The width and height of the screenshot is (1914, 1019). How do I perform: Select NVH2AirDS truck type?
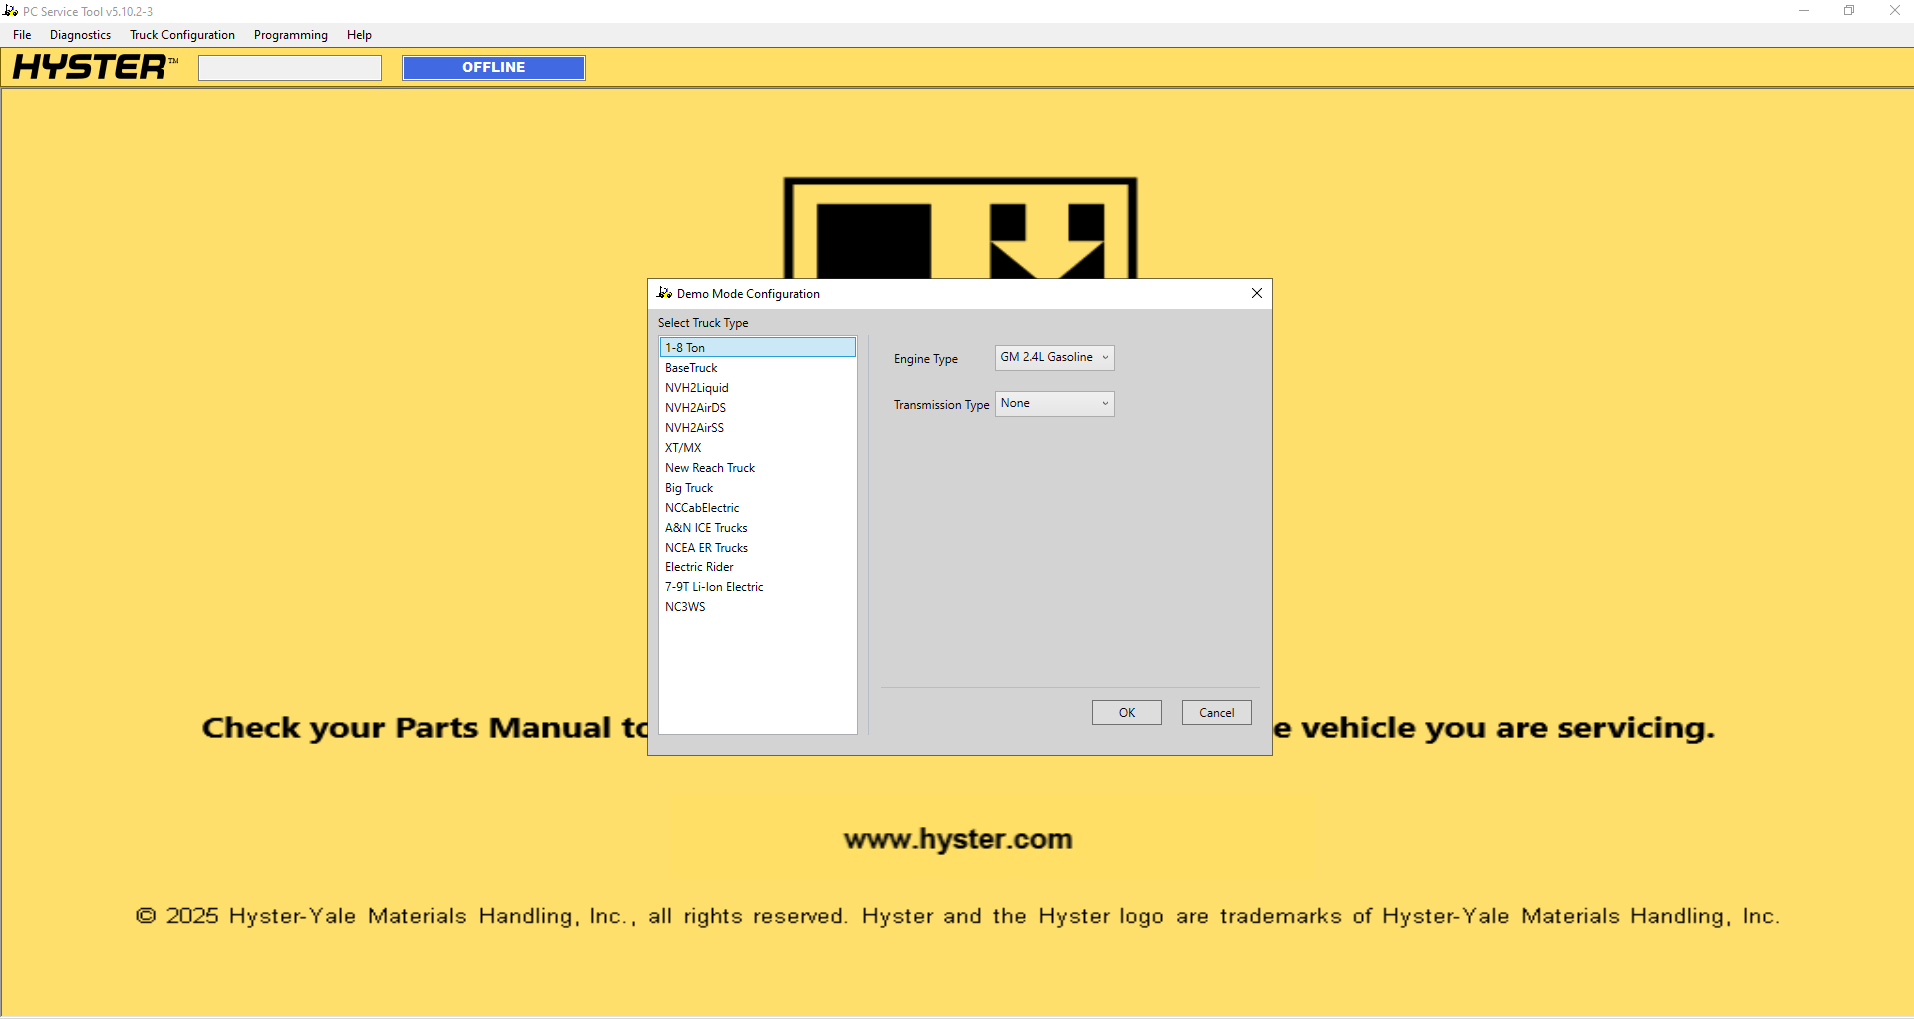pyautogui.click(x=757, y=407)
